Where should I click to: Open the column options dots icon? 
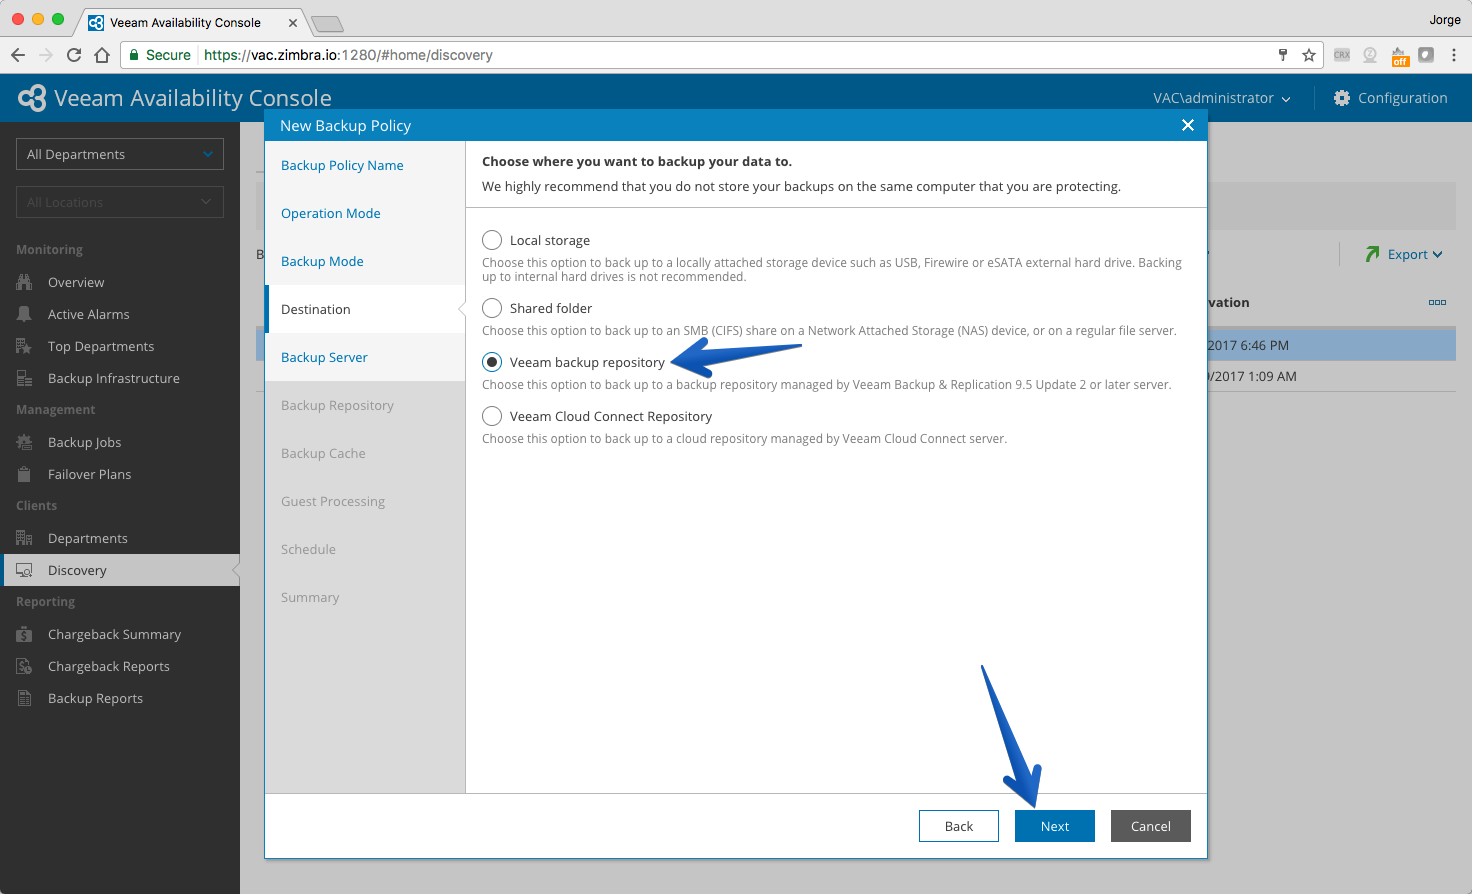[x=1437, y=302]
